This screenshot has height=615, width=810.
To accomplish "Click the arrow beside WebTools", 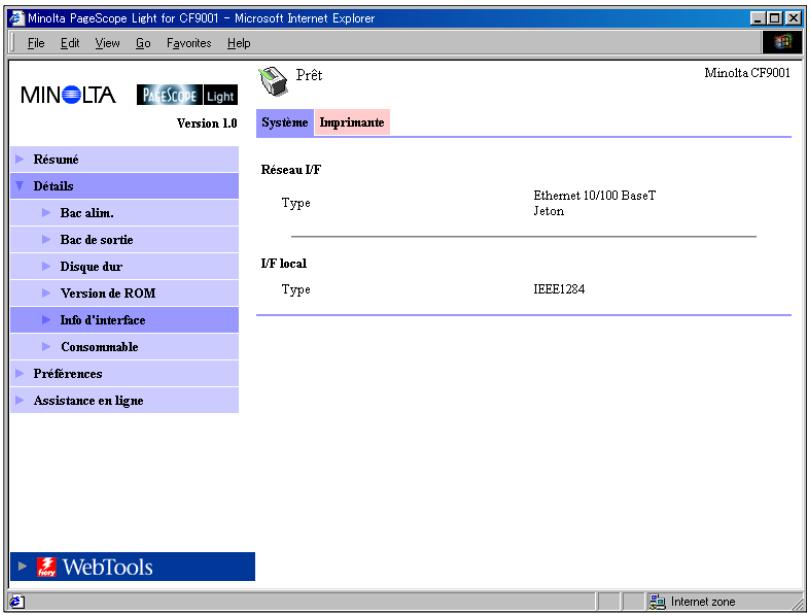I will point(22,566).
